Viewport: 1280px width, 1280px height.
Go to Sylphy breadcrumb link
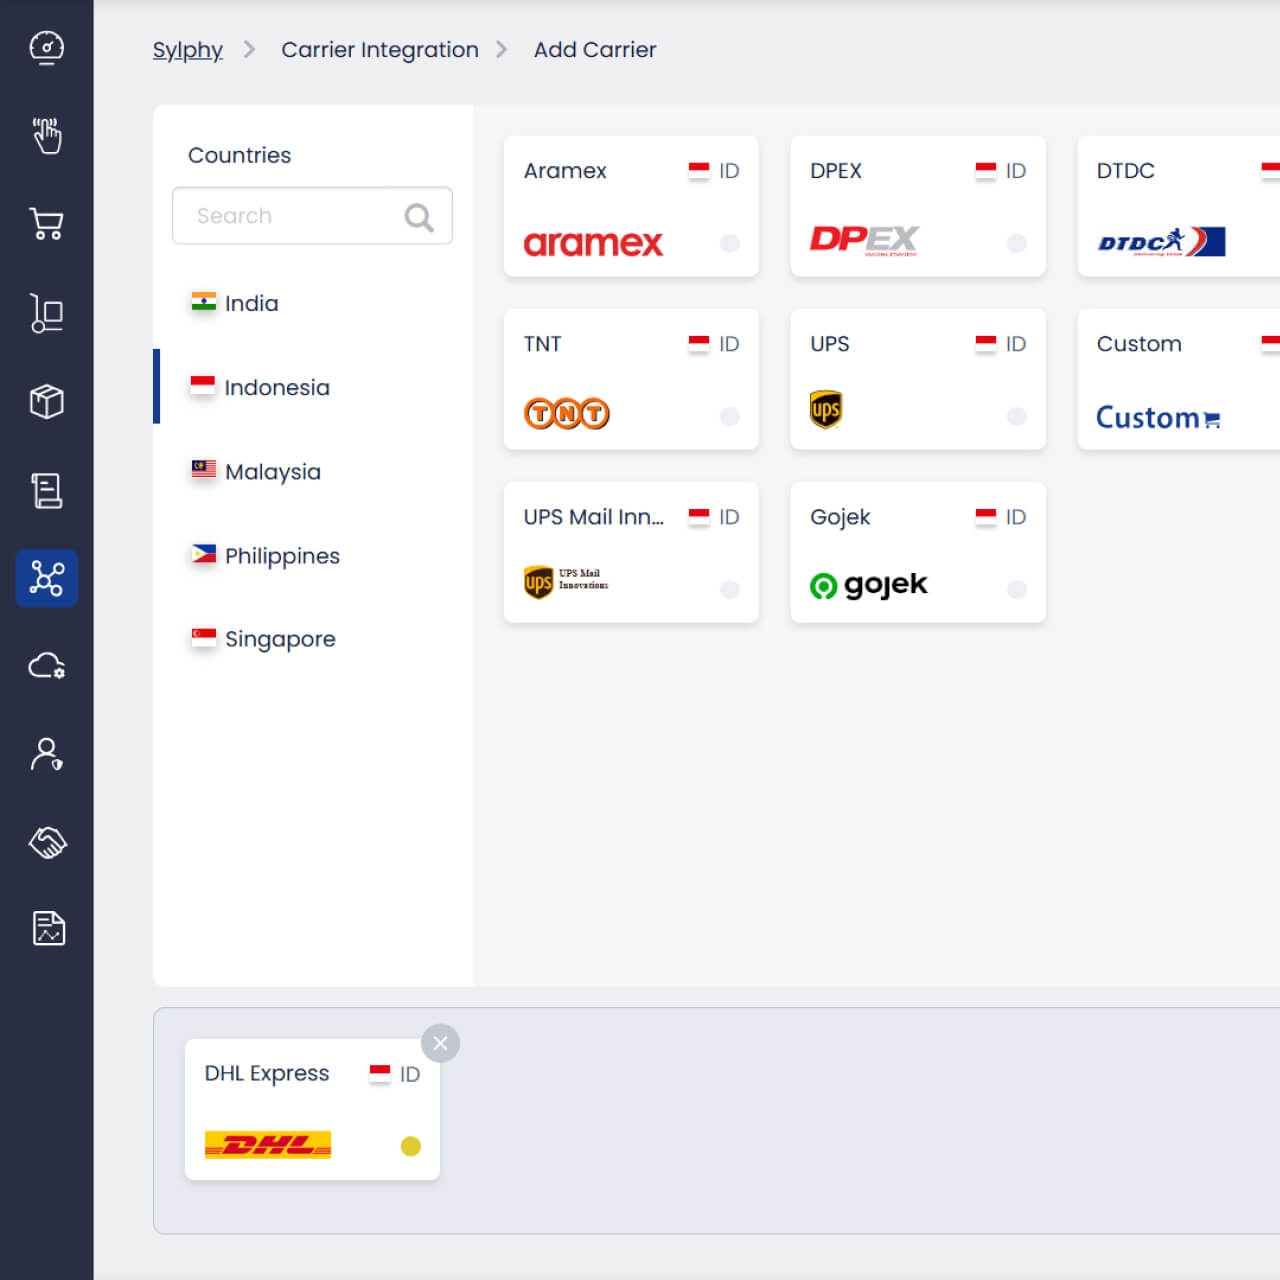point(187,50)
